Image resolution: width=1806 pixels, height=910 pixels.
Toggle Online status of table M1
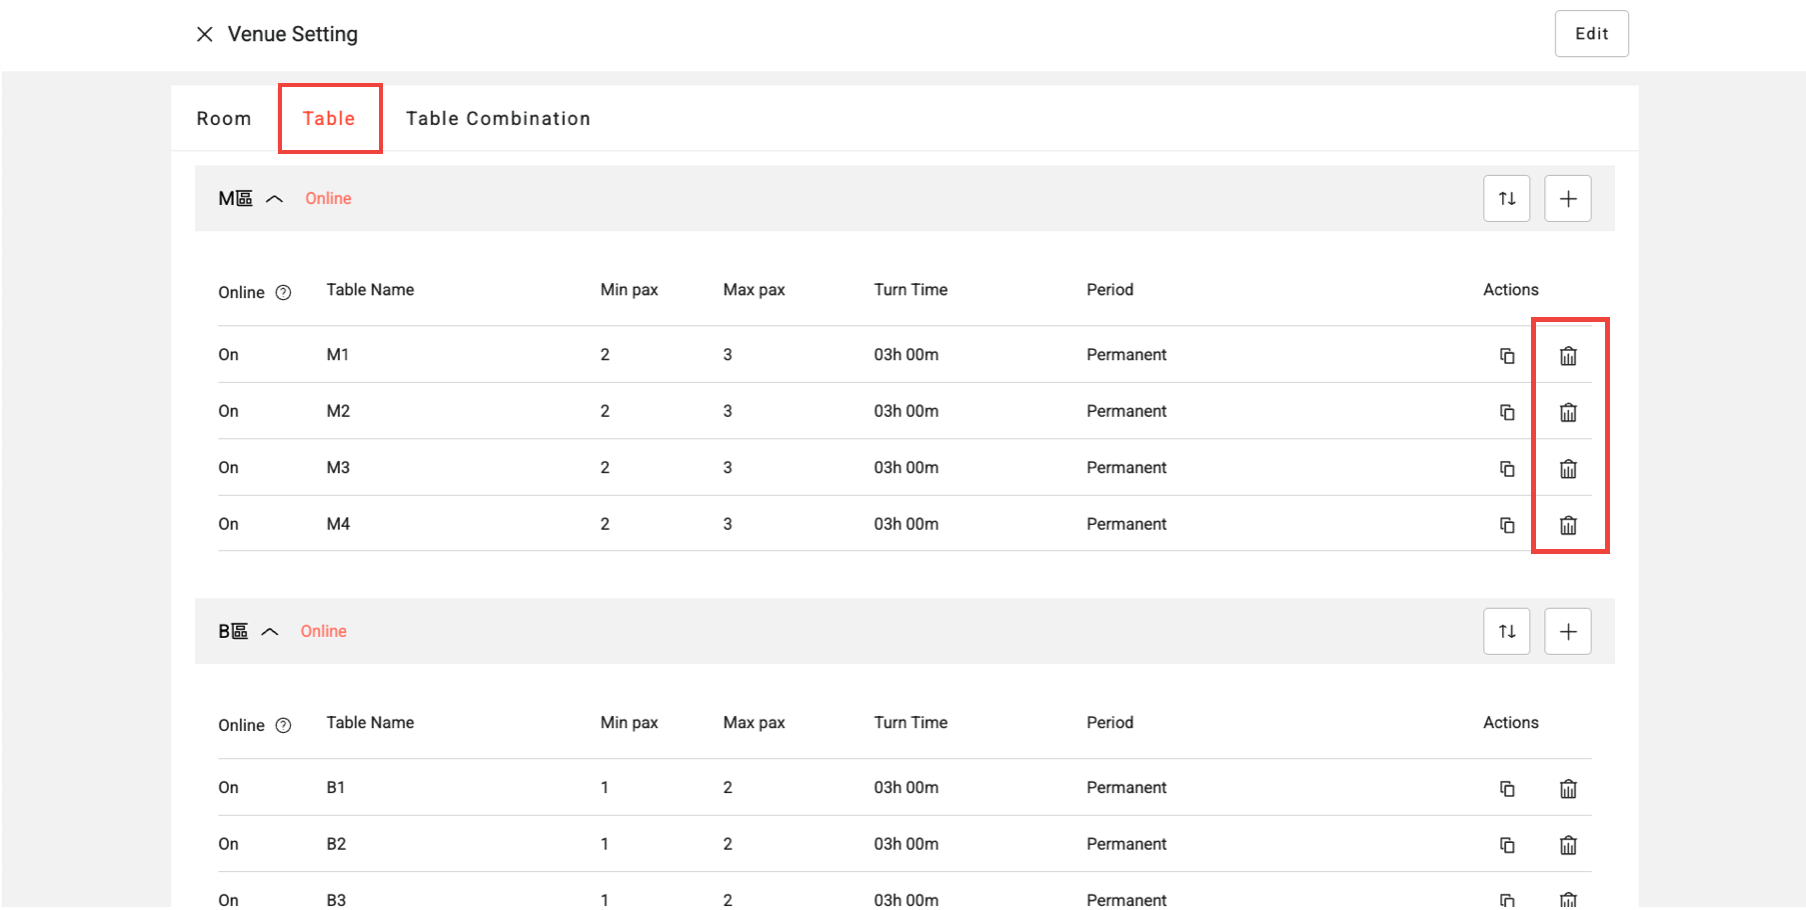click(228, 355)
